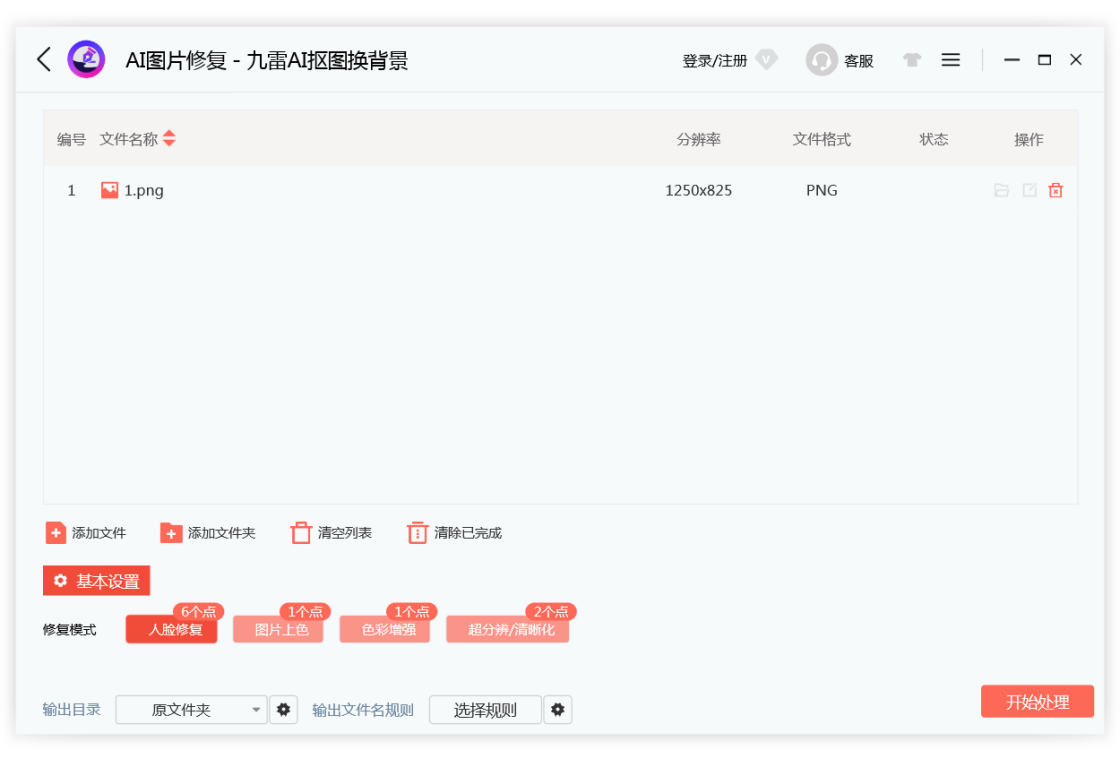Open filename rule gear settings

coord(558,710)
